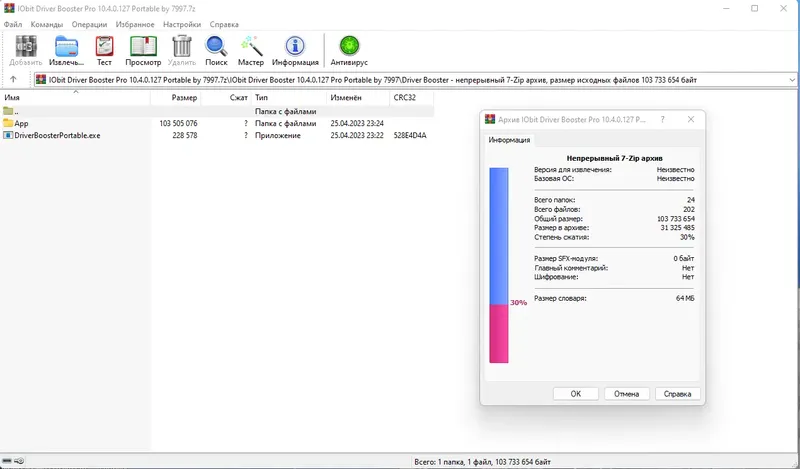Click the blue part of compression bar

point(498,236)
